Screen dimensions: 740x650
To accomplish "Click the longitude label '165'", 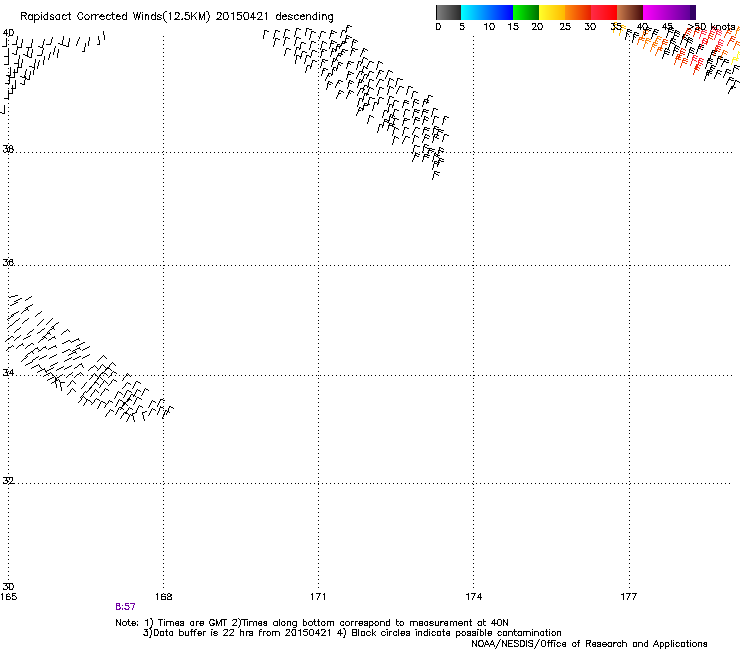I will [8, 597].
